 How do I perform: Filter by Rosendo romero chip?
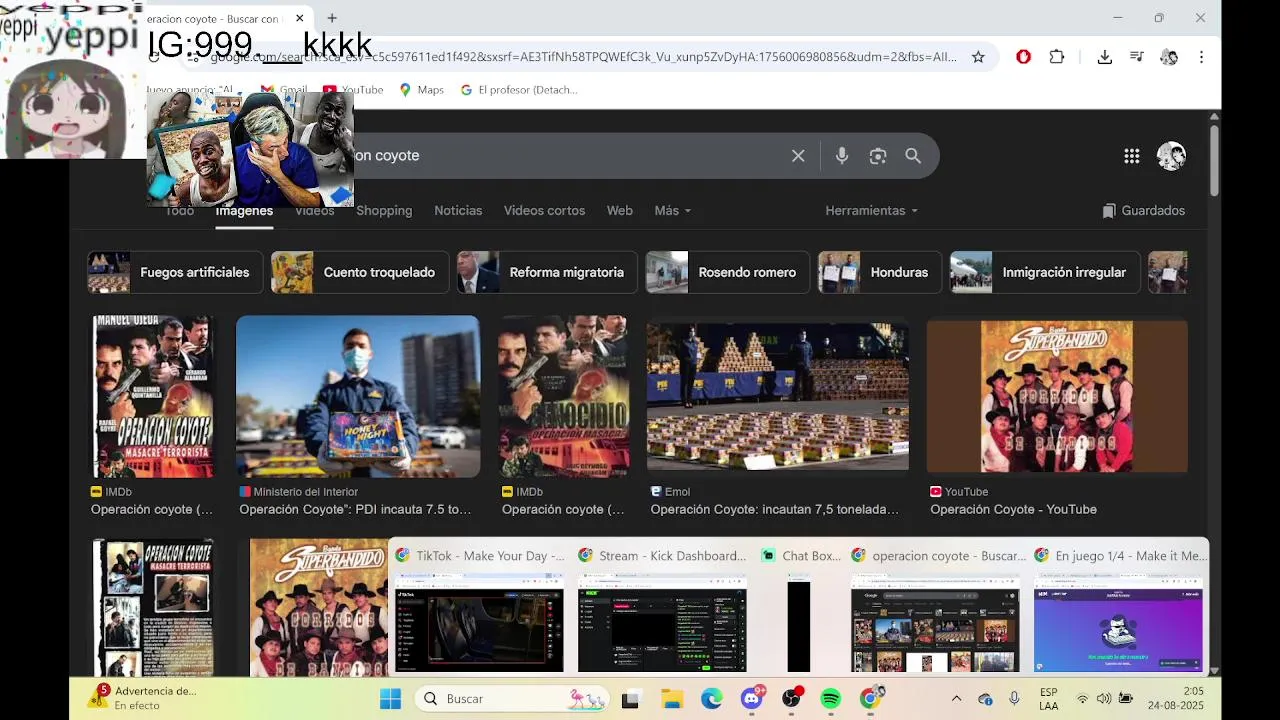click(x=728, y=272)
